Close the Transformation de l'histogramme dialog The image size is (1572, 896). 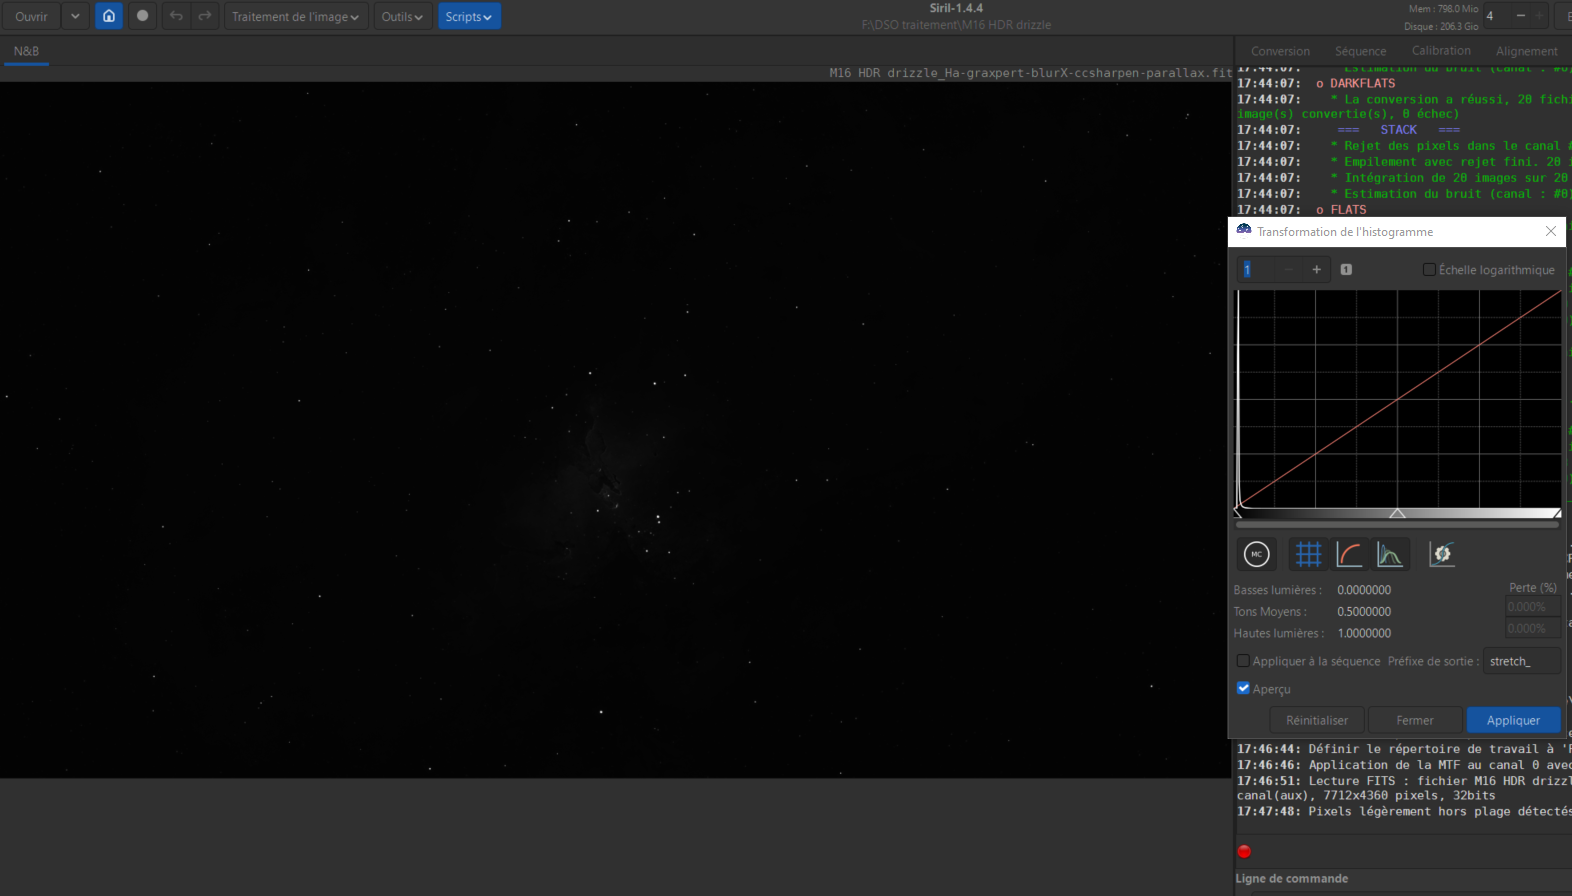[x=1551, y=231]
